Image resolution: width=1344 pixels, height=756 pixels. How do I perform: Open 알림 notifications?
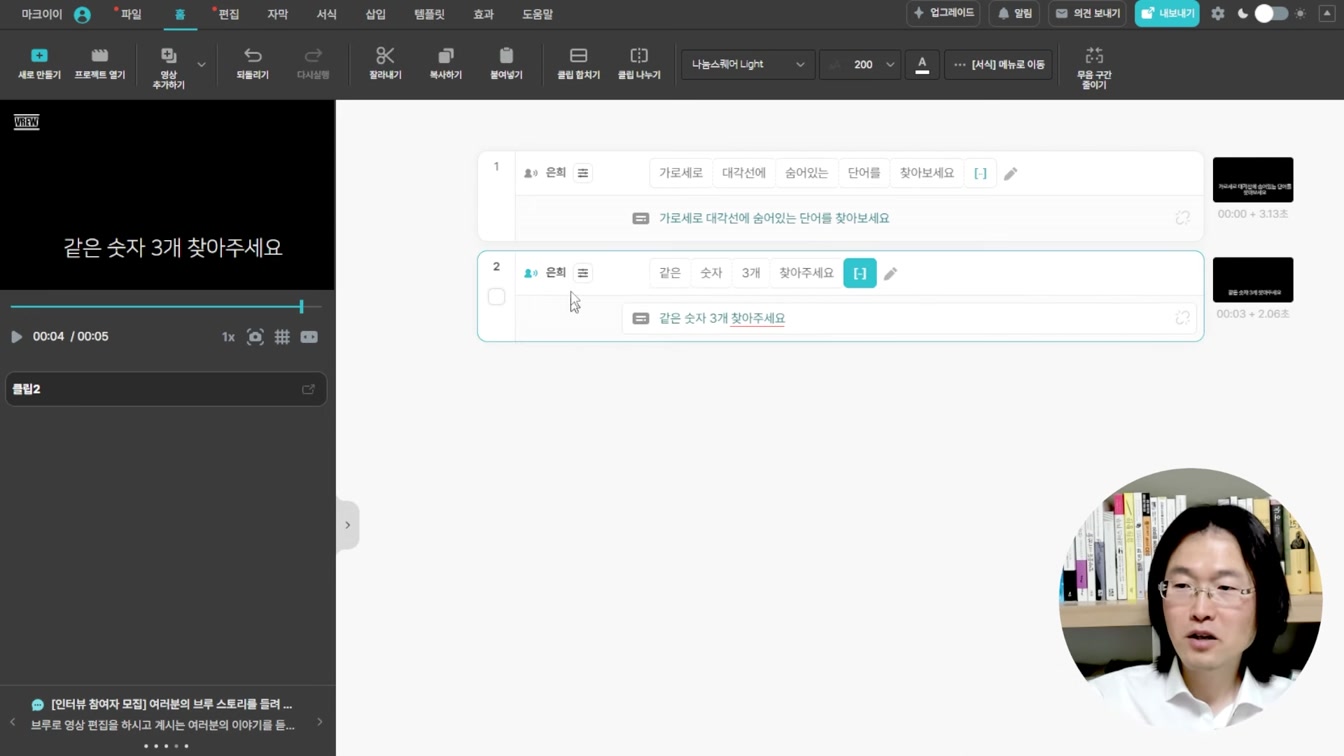1015,14
